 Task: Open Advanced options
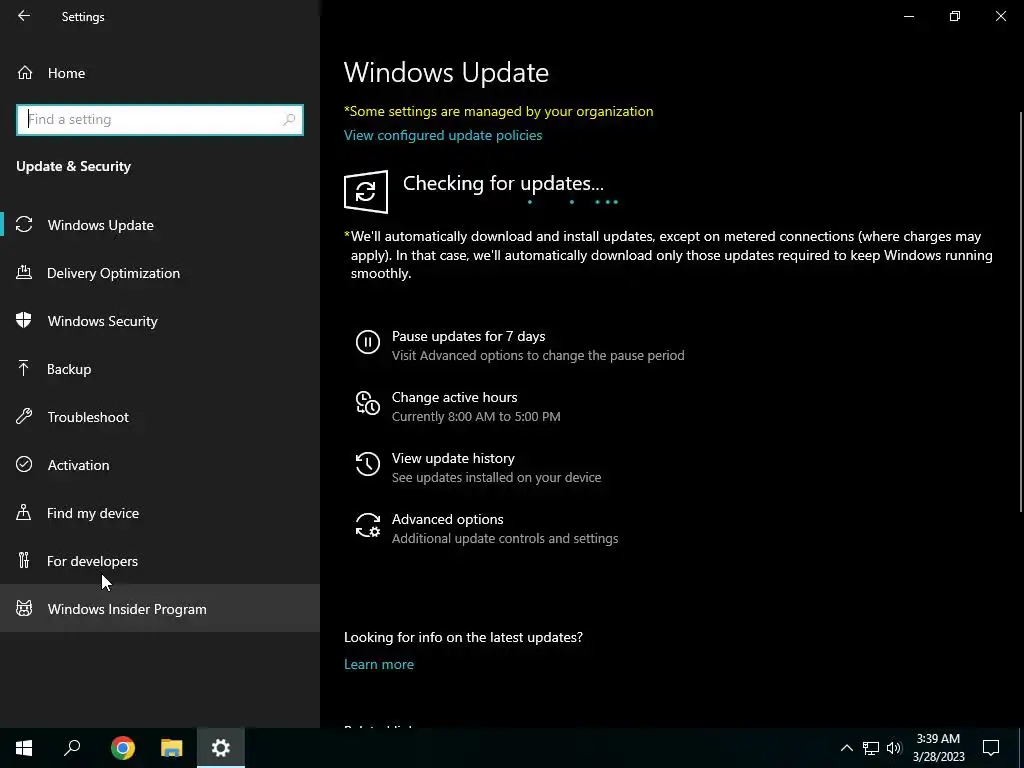tap(447, 519)
